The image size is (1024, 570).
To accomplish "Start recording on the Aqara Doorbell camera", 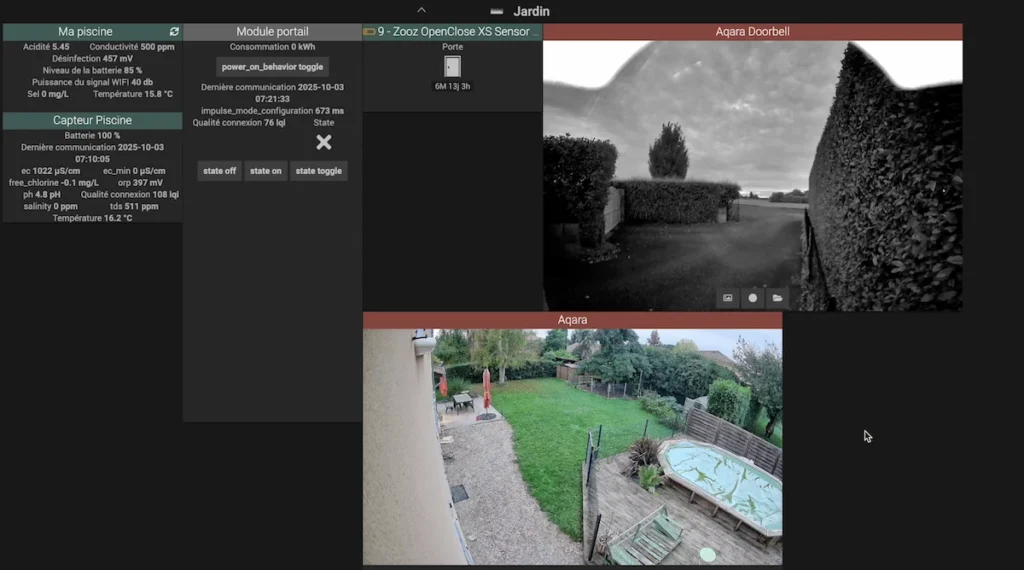I will [x=752, y=298].
